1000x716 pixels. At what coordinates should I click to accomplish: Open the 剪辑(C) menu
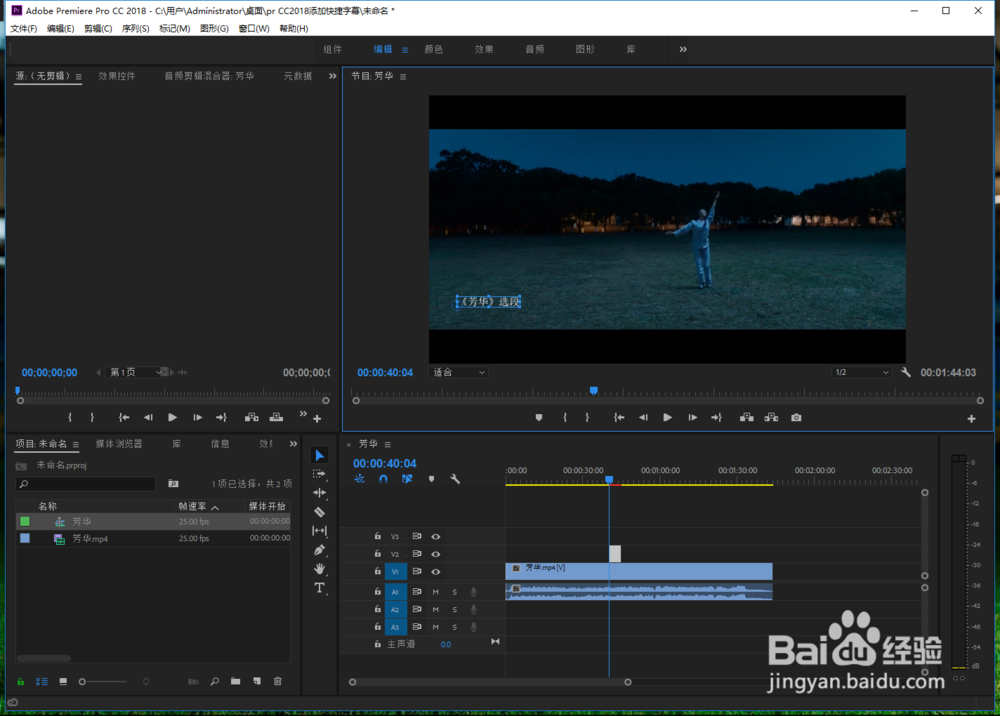pos(98,29)
